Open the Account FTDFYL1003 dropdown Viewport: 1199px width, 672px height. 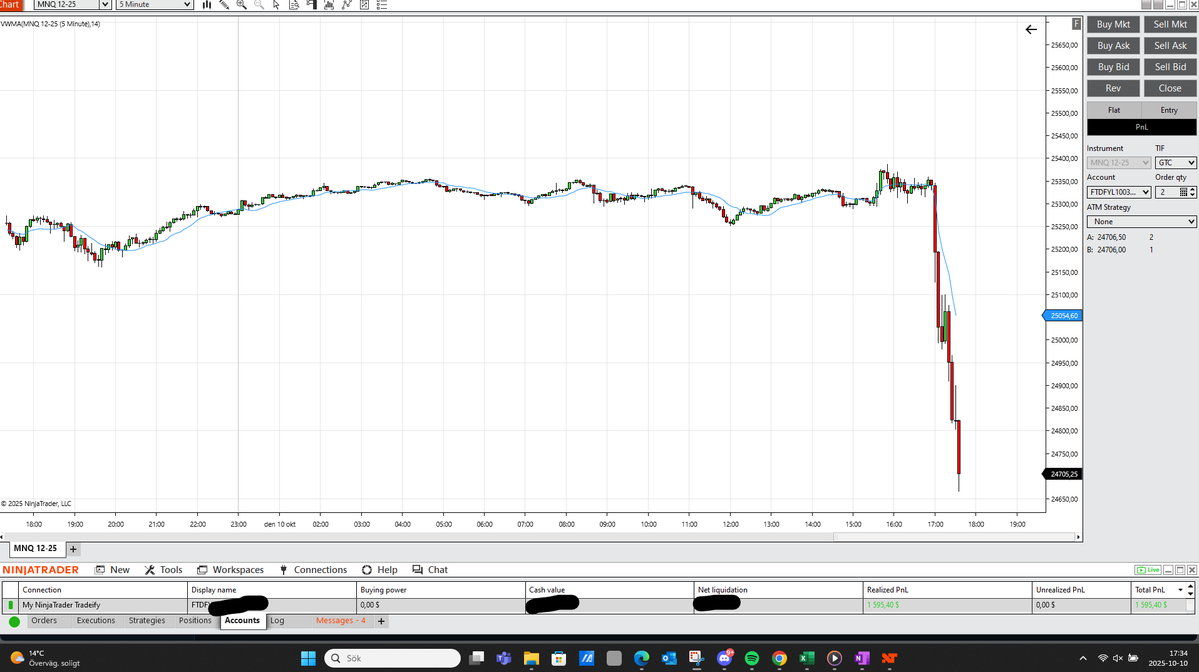pos(1119,192)
